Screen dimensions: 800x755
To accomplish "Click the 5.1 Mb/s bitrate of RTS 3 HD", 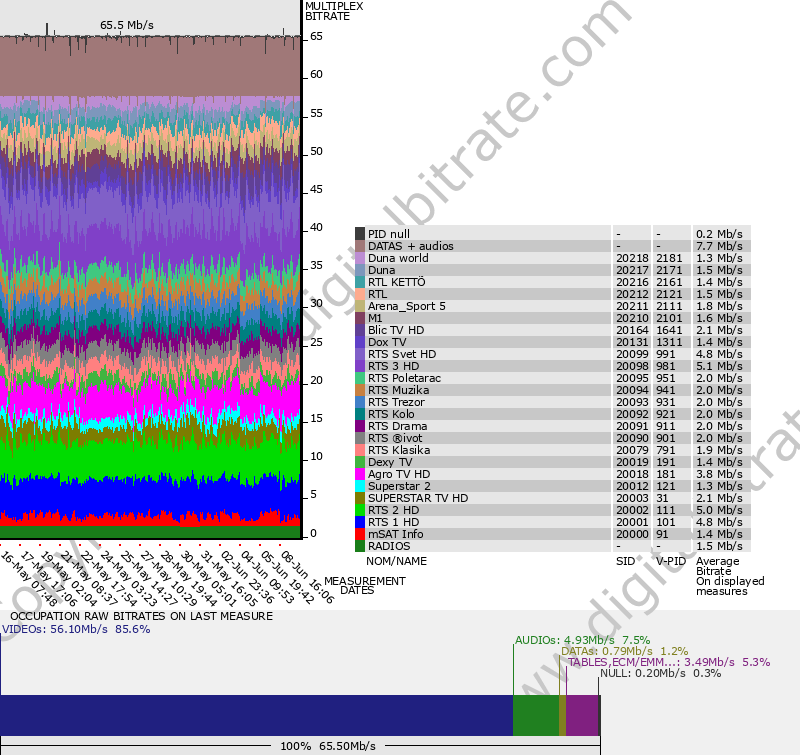I will pos(719,366).
